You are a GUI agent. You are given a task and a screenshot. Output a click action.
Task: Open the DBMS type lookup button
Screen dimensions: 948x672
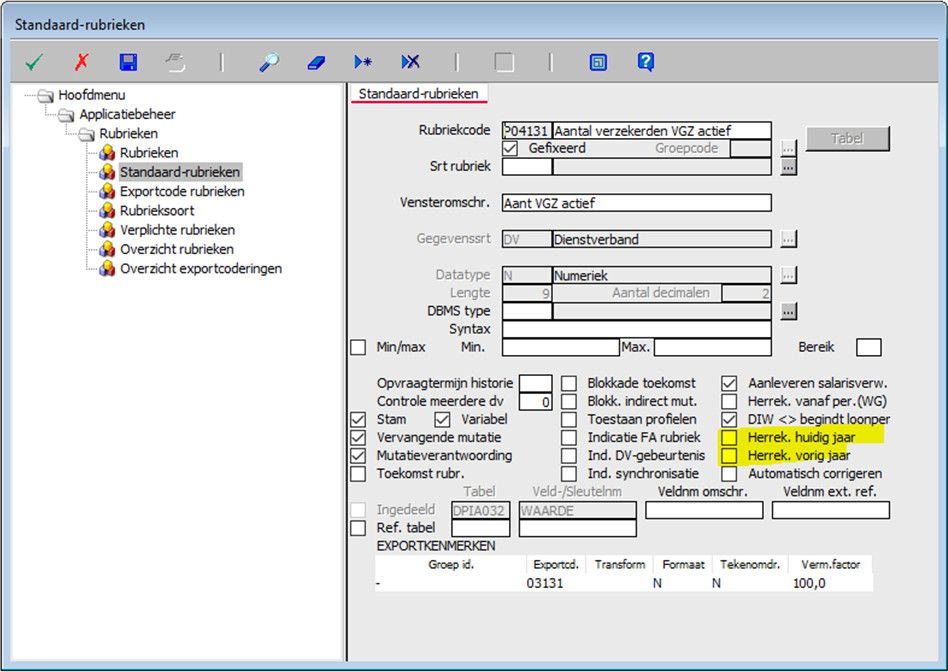click(x=789, y=311)
